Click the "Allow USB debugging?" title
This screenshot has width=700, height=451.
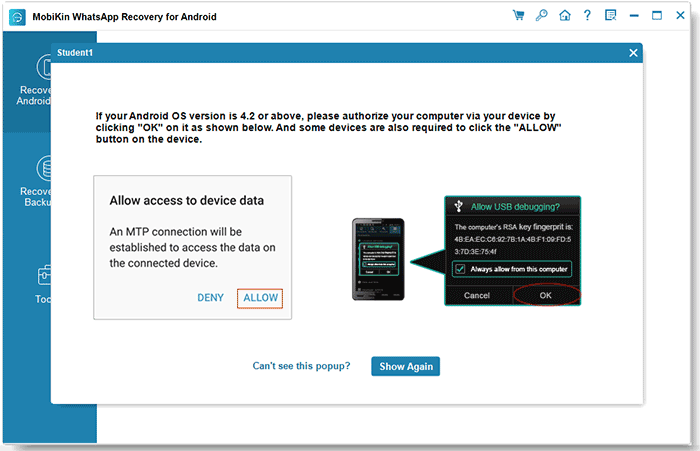click(515, 207)
